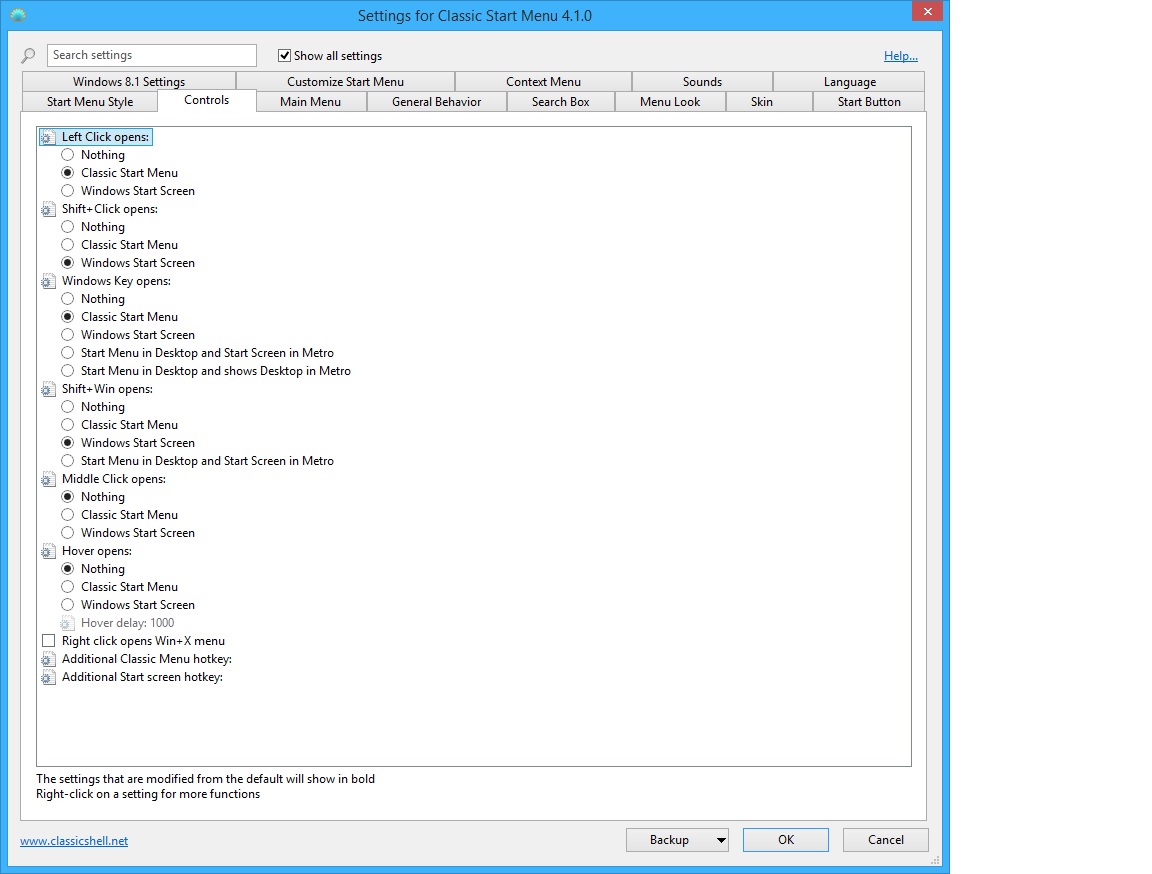Select the Shift+Click opens setting label
1152x874 pixels.
pyautogui.click(x=109, y=209)
